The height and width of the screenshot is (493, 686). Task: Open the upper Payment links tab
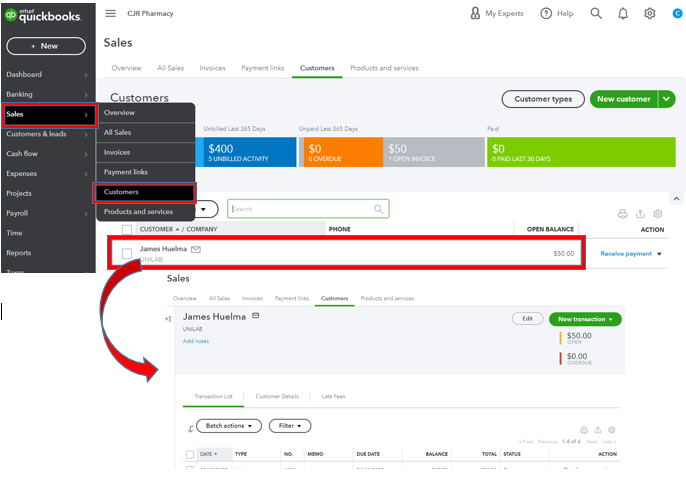(x=263, y=68)
